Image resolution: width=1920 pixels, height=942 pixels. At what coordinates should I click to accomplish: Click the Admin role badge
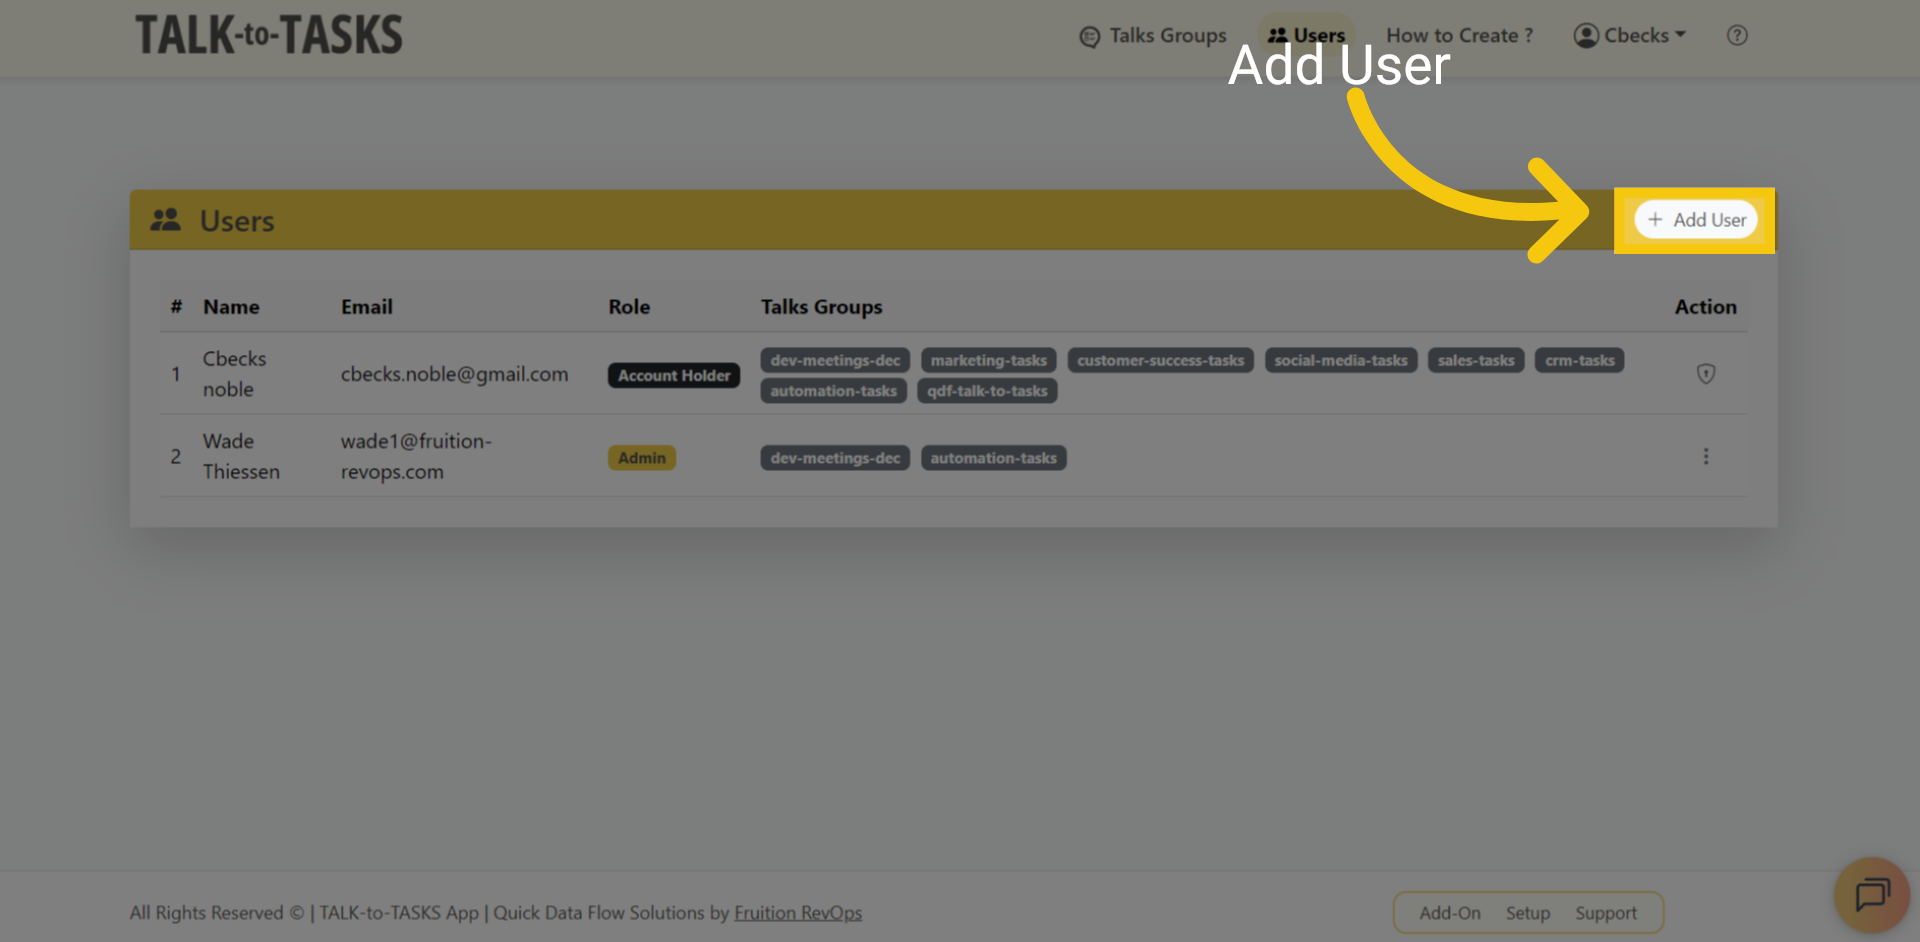click(642, 458)
